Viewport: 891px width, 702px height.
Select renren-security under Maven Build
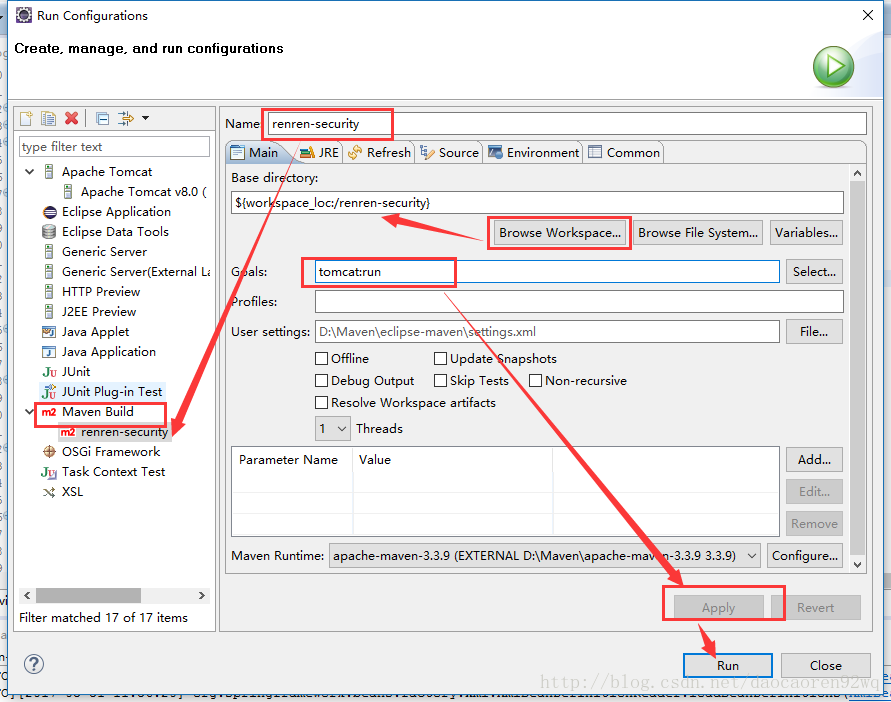click(x=124, y=432)
